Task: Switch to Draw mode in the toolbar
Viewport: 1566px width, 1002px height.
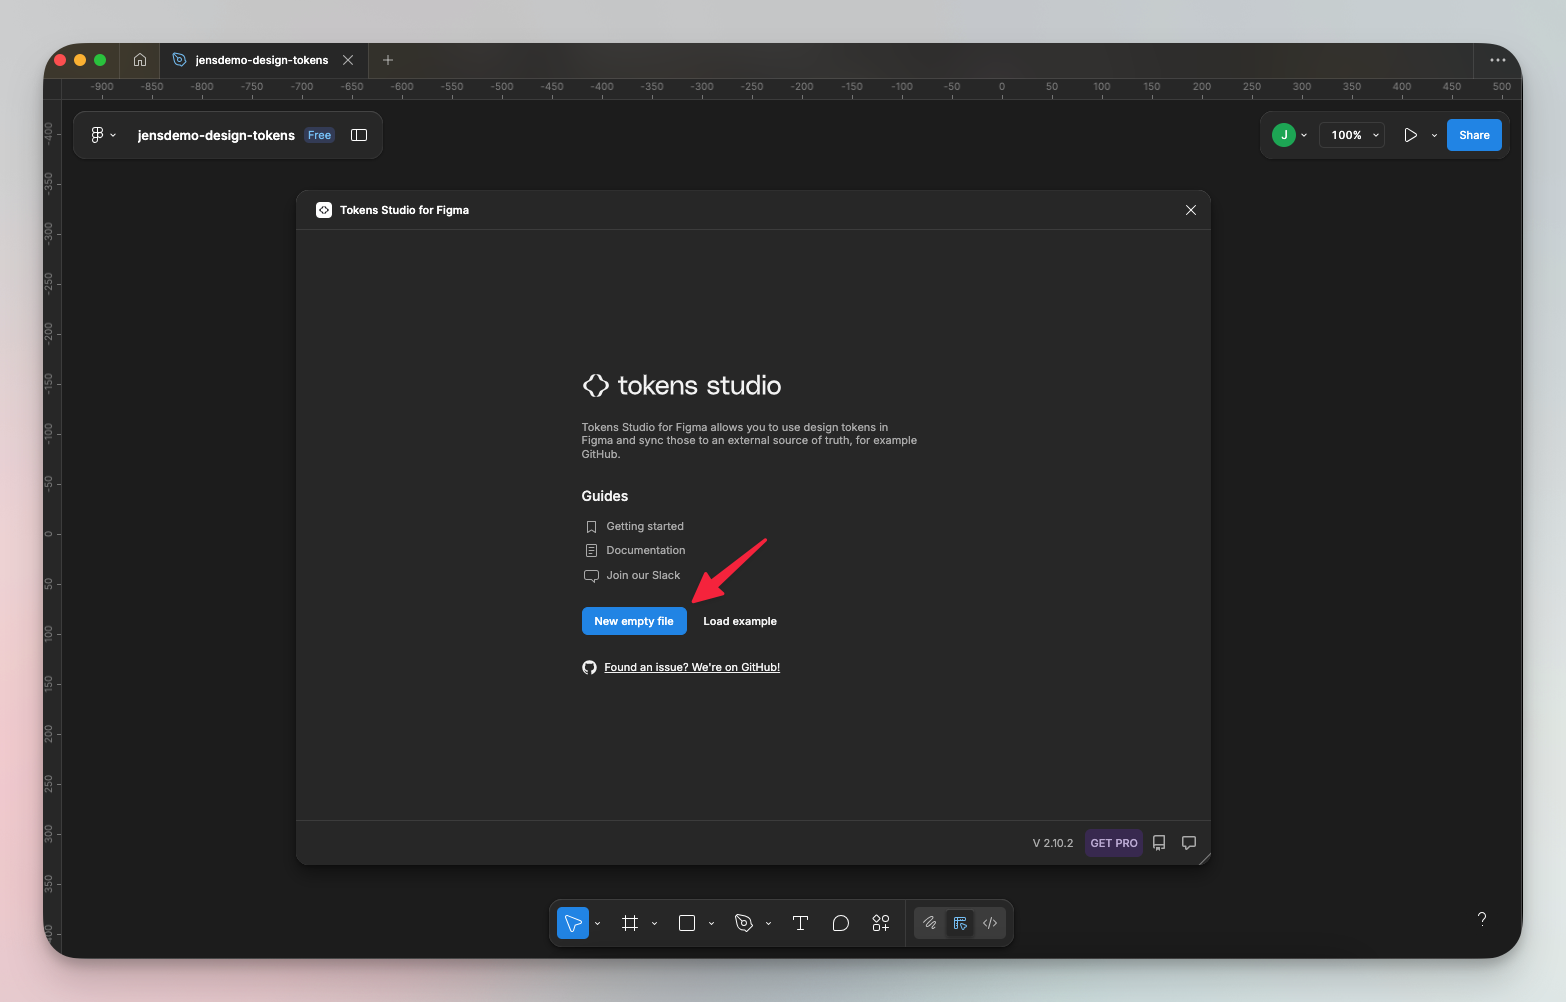Action: pyautogui.click(x=930, y=923)
